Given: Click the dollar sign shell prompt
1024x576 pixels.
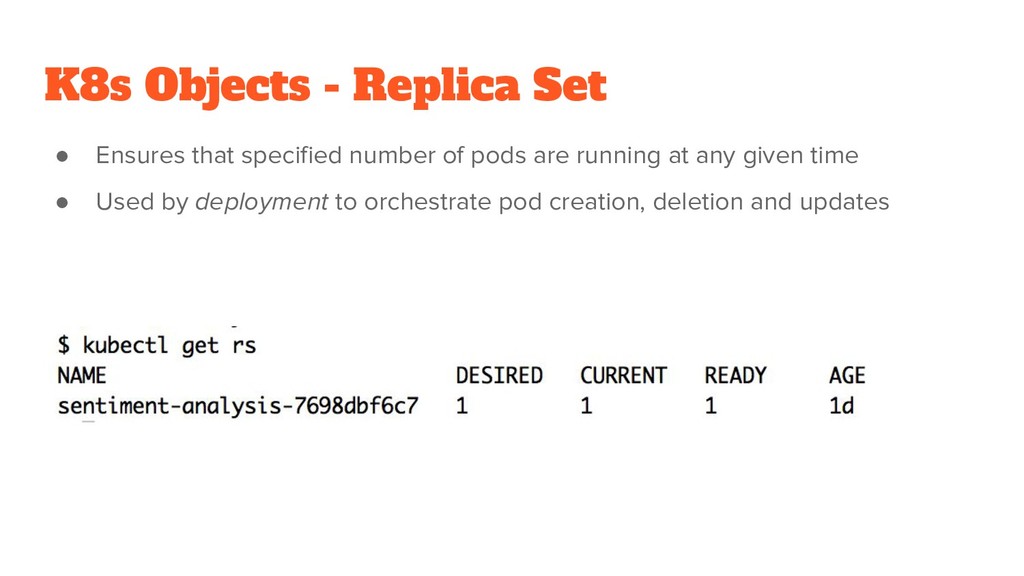Looking at the screenshot, I should (63, 344).
